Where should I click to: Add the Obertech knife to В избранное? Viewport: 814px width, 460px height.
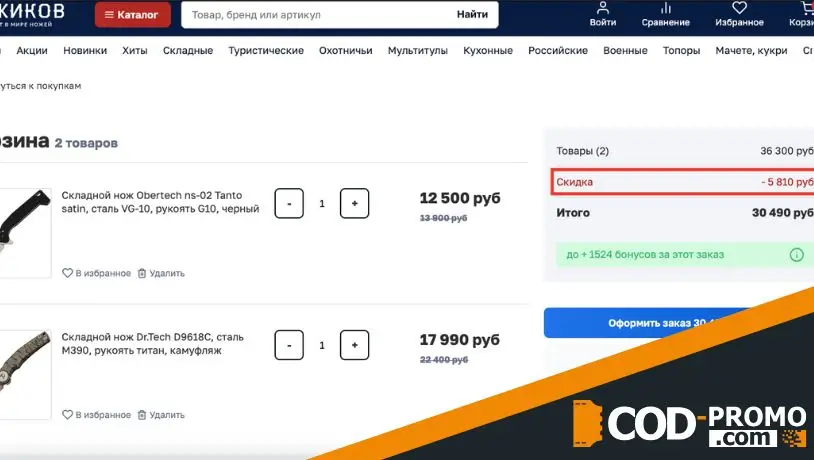click(97, 273)
